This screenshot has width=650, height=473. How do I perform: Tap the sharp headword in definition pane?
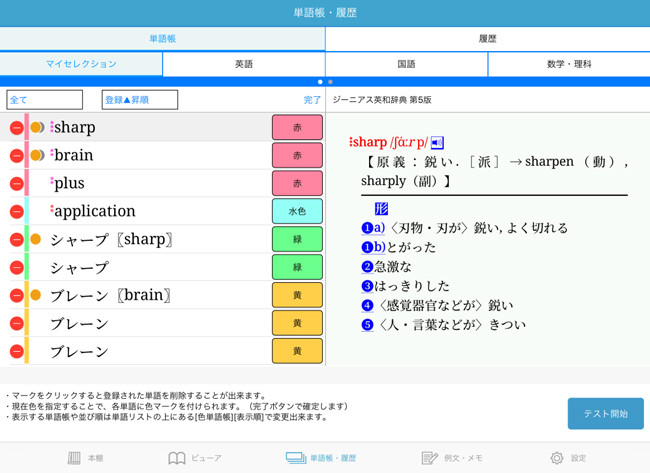click(369, 142)
